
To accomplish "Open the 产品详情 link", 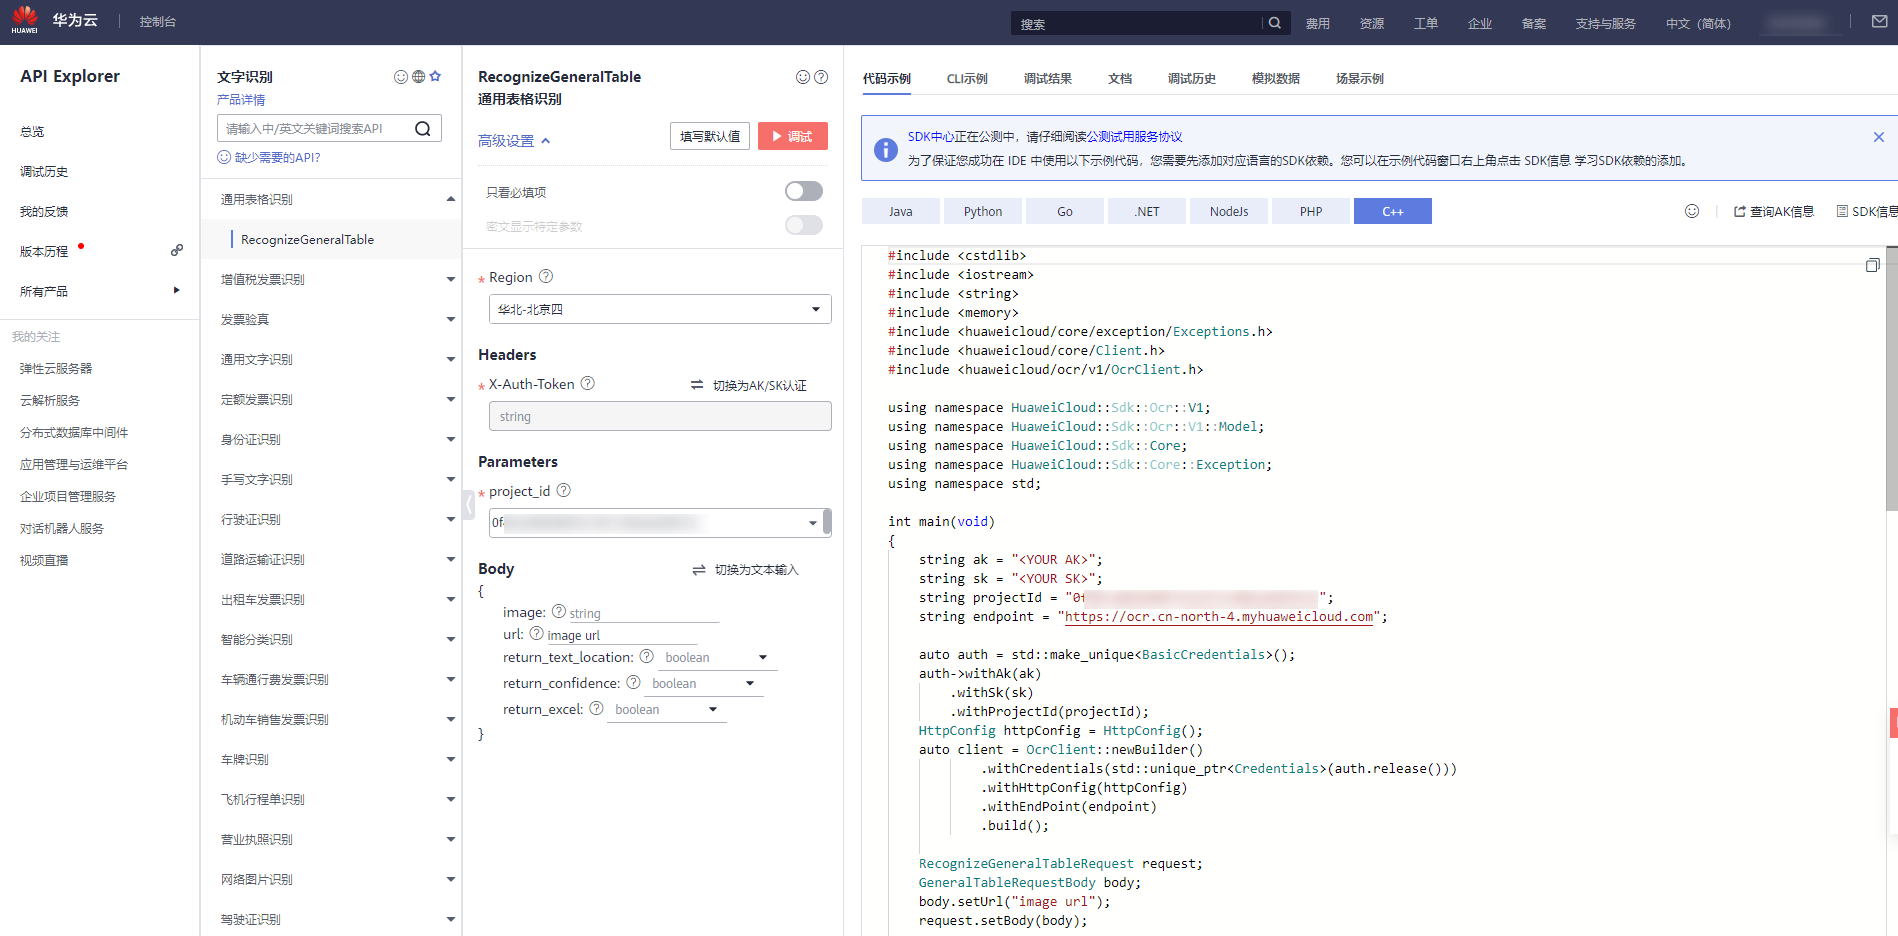I will [241, 100].
